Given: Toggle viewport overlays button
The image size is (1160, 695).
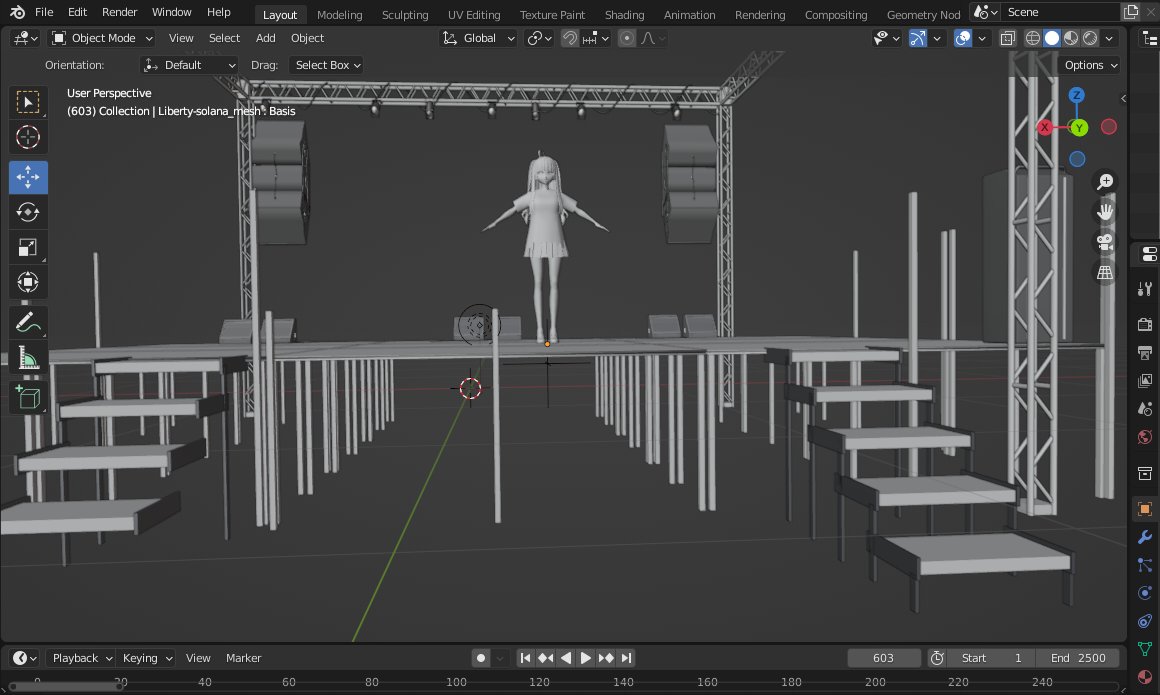Looking at the screenshot, I should 962,38.
